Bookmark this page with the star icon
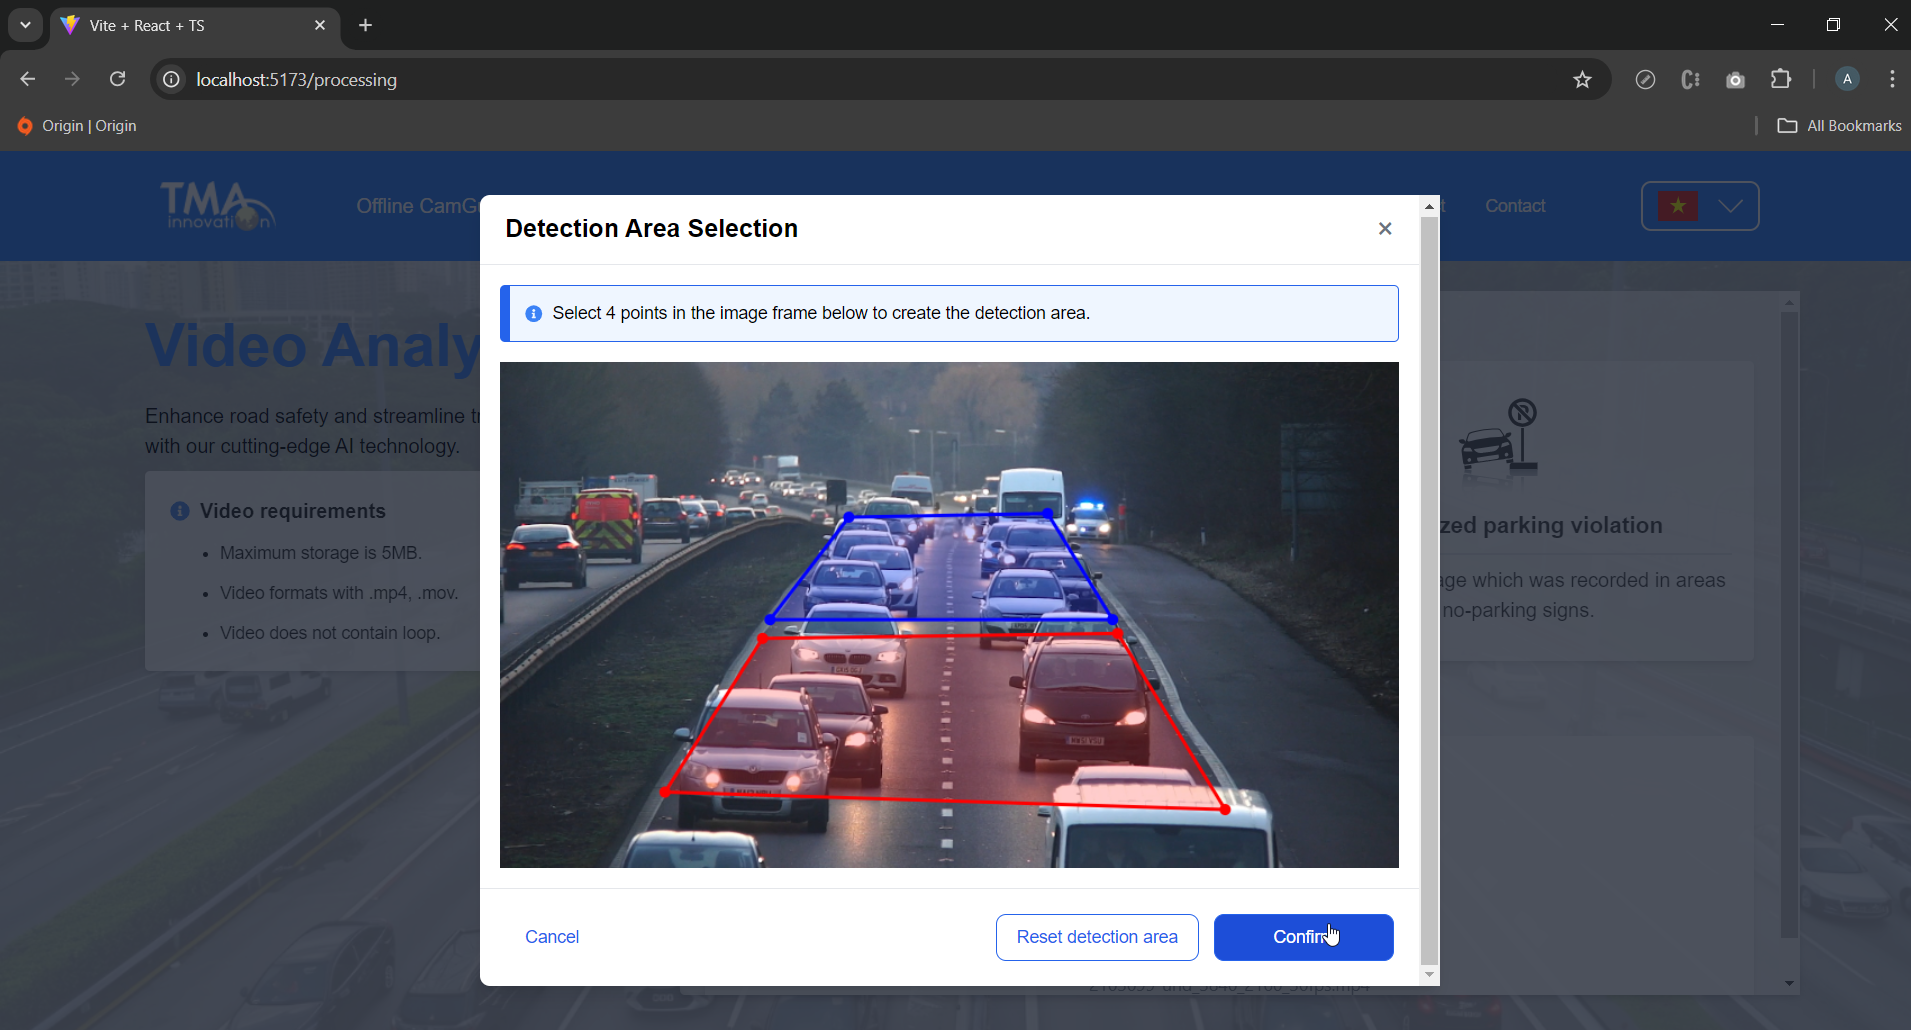The image size is (1911, 1030). point(1582,79)
